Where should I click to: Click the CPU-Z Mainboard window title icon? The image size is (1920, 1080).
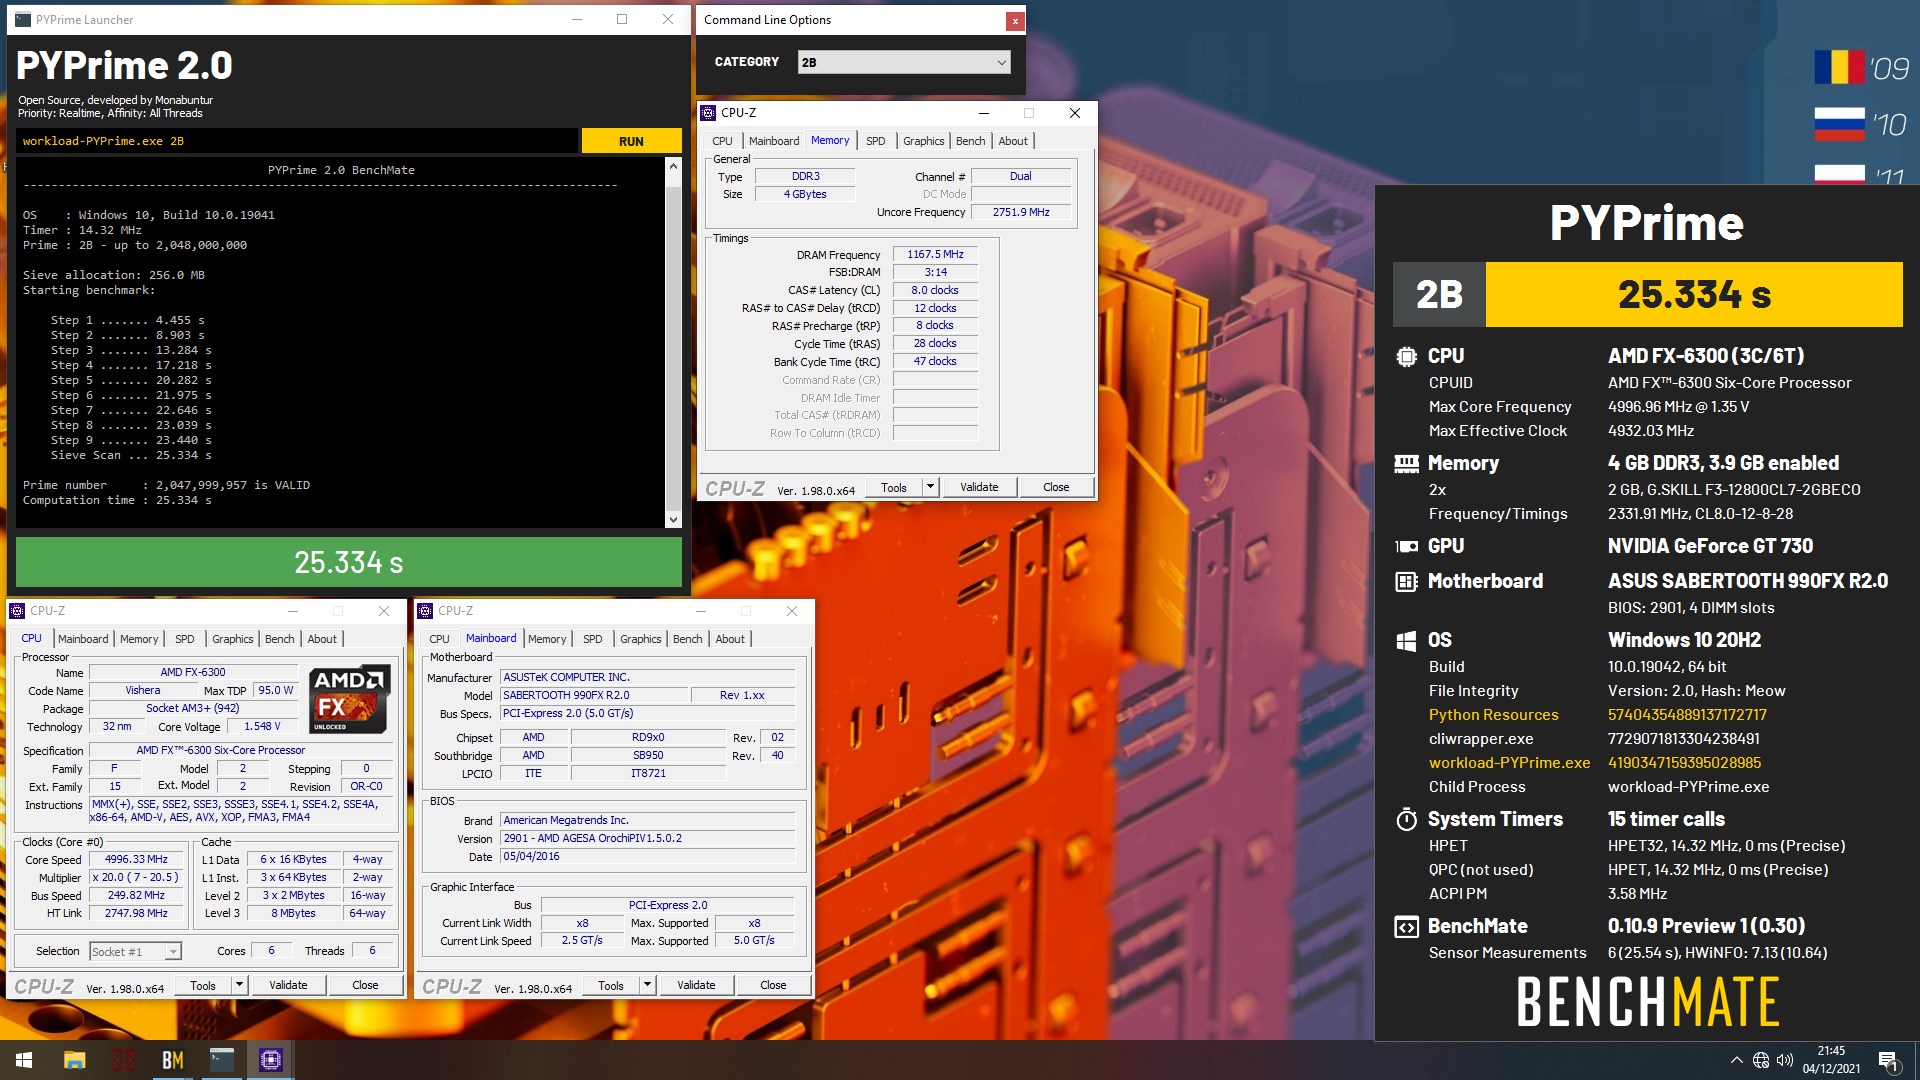pos(425,610)
